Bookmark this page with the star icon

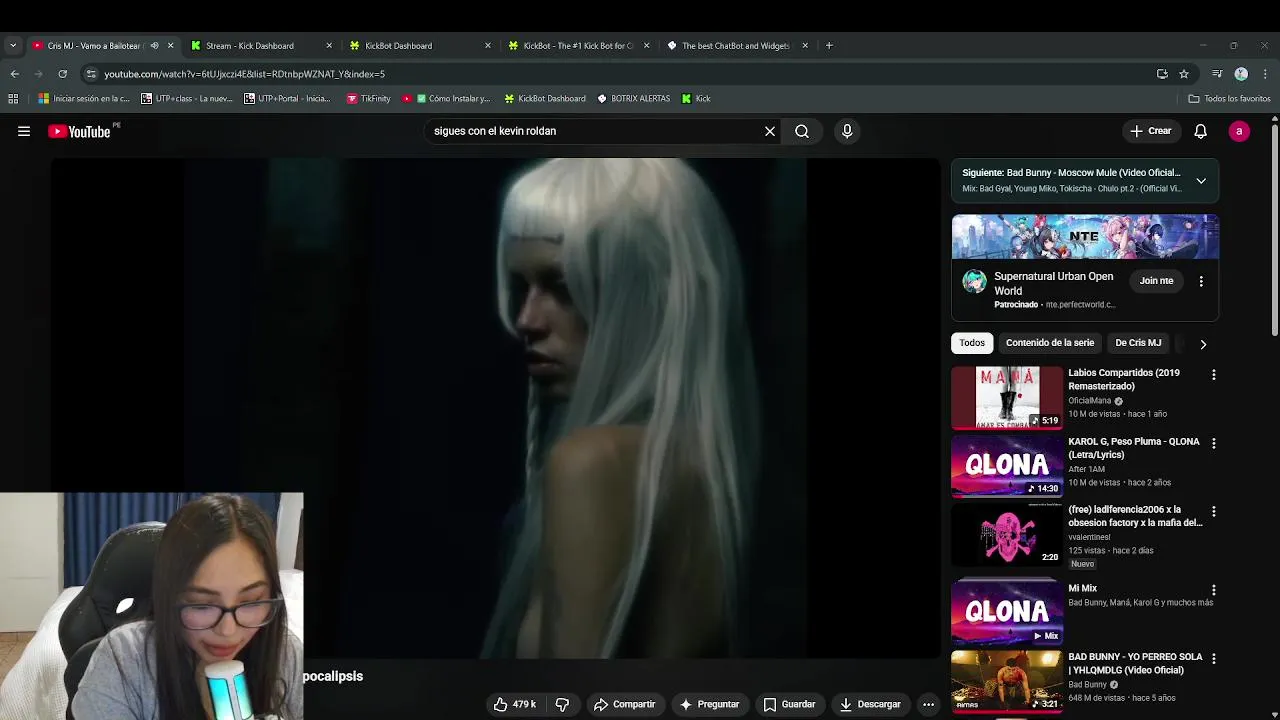(1184, 74)
